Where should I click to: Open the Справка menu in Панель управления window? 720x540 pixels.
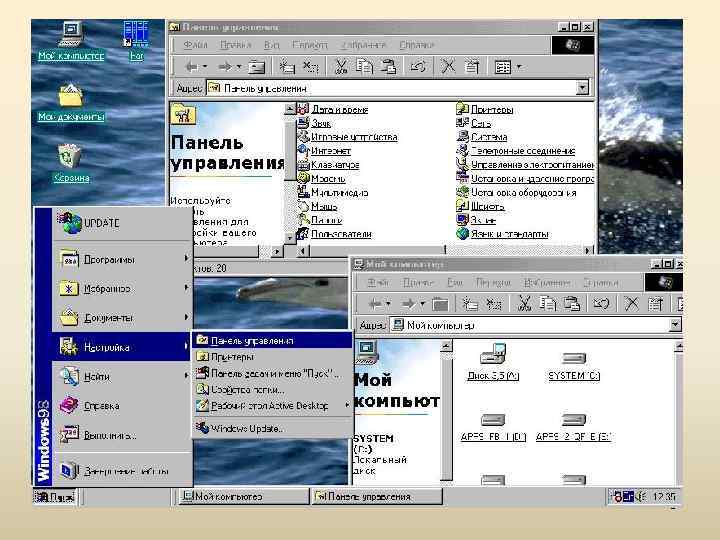pyautogui.click(x=416, y=45)
